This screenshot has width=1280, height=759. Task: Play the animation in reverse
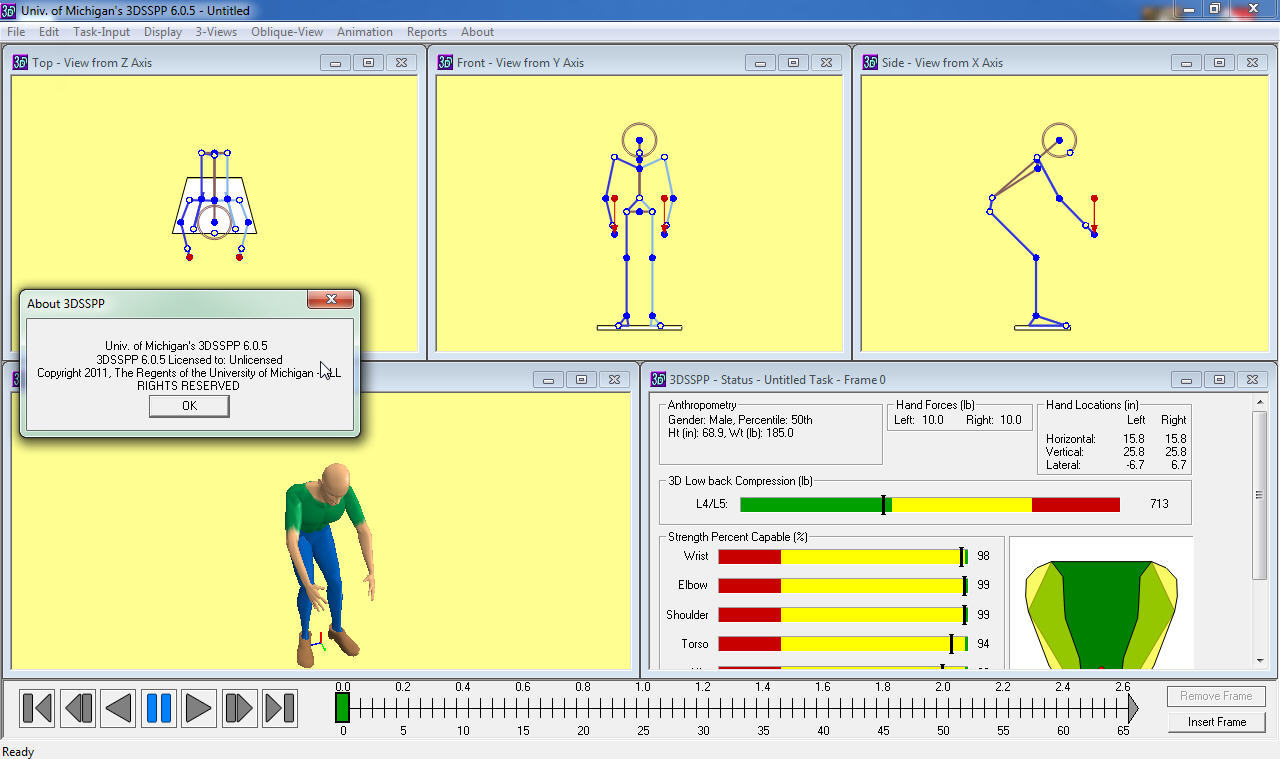point(119,708)
